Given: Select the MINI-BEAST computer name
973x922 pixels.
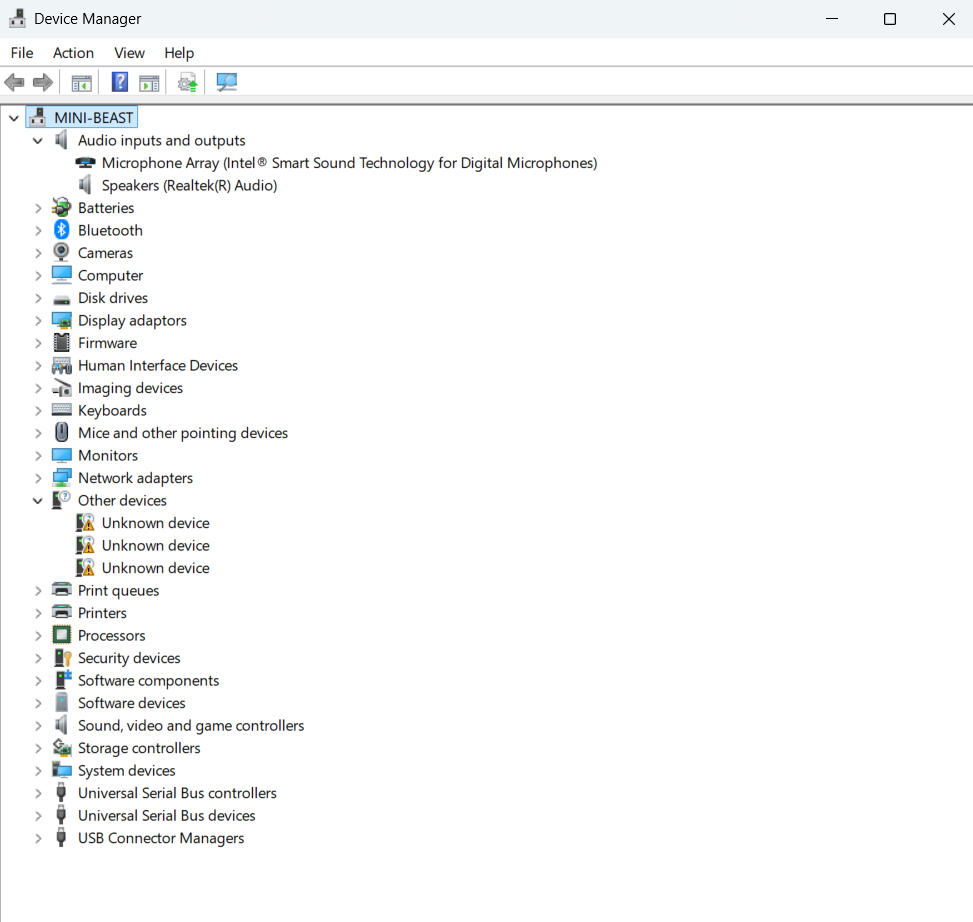Looking at the screenshot, I should [x=94, y=118].
